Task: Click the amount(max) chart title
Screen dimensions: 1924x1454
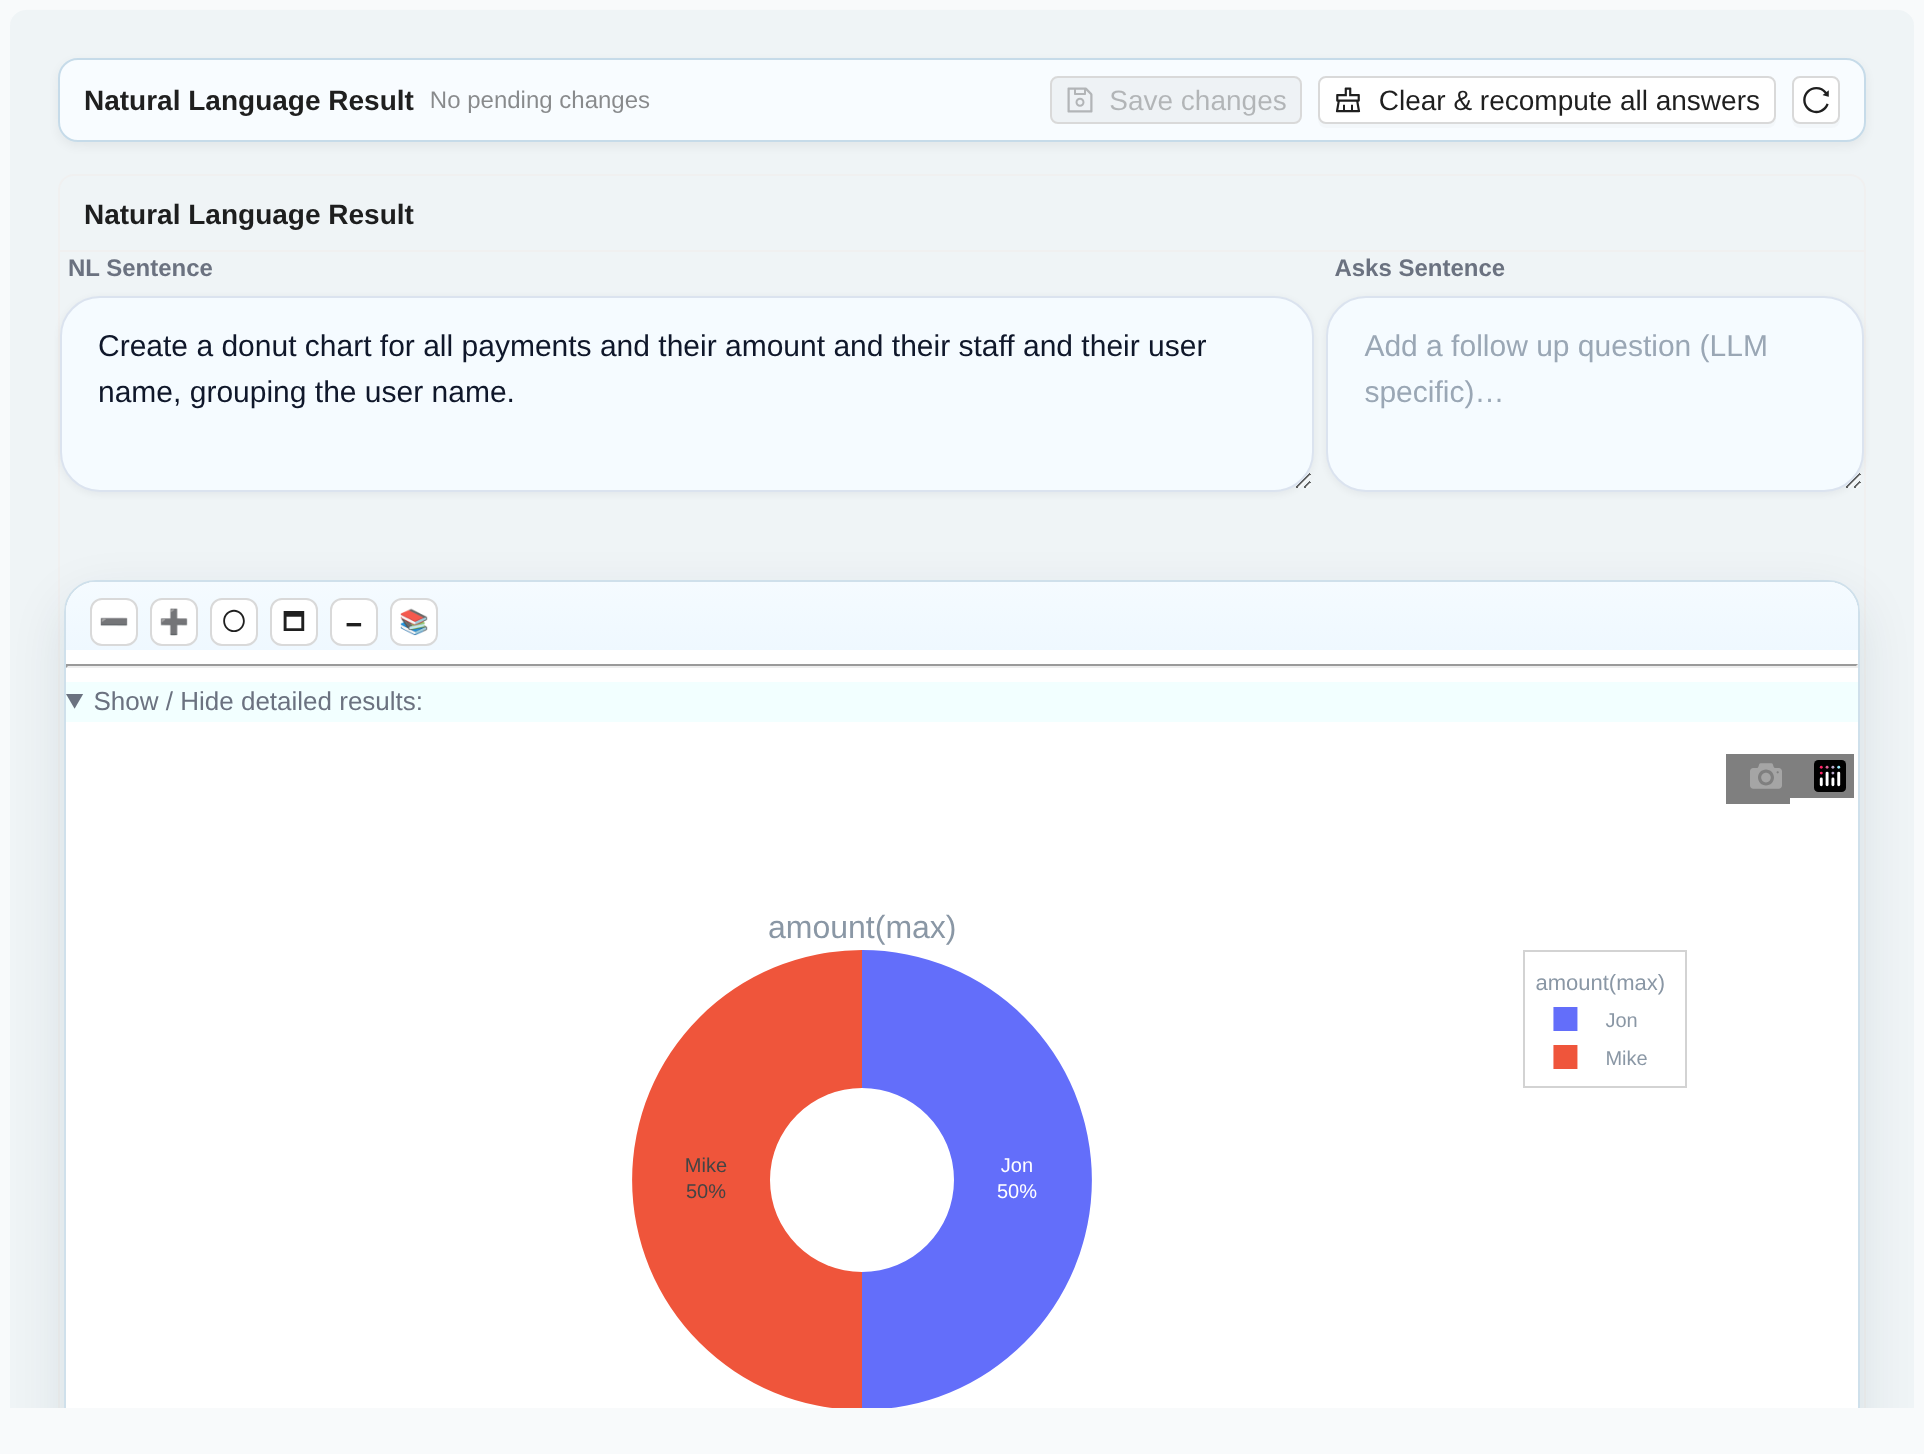Action: pos(862,927)
